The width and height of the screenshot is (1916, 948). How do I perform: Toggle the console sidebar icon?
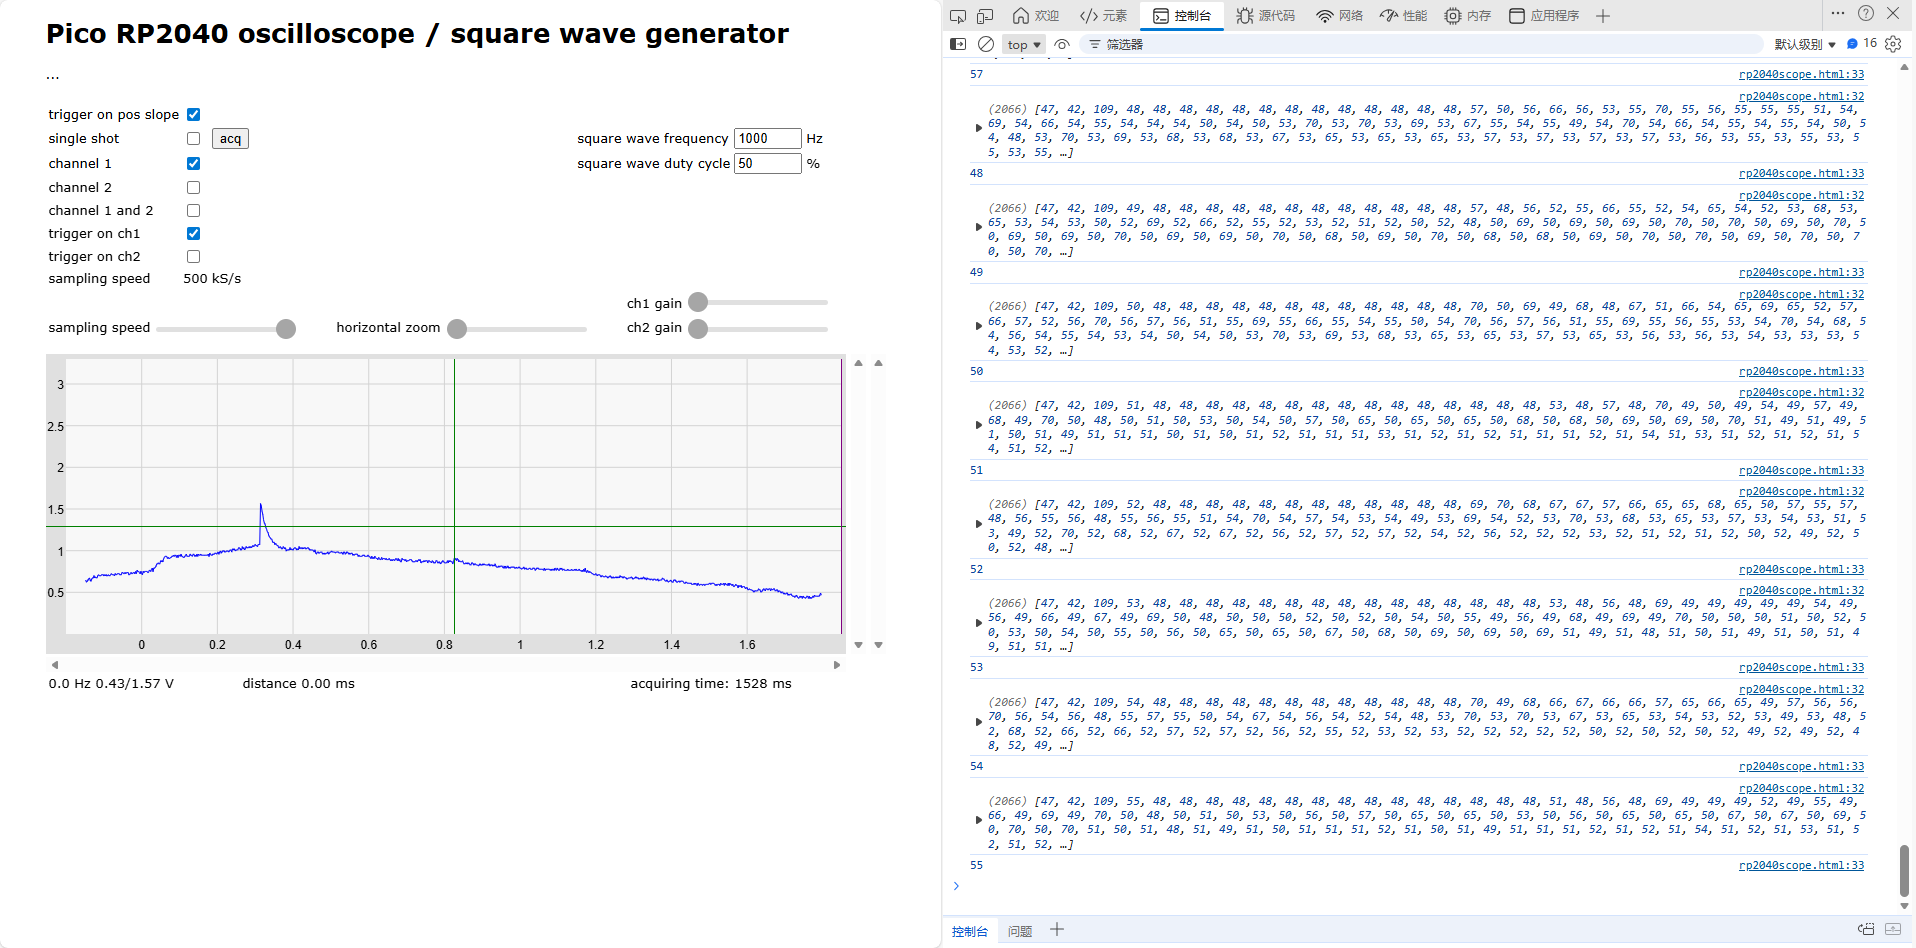coord(958,44)
